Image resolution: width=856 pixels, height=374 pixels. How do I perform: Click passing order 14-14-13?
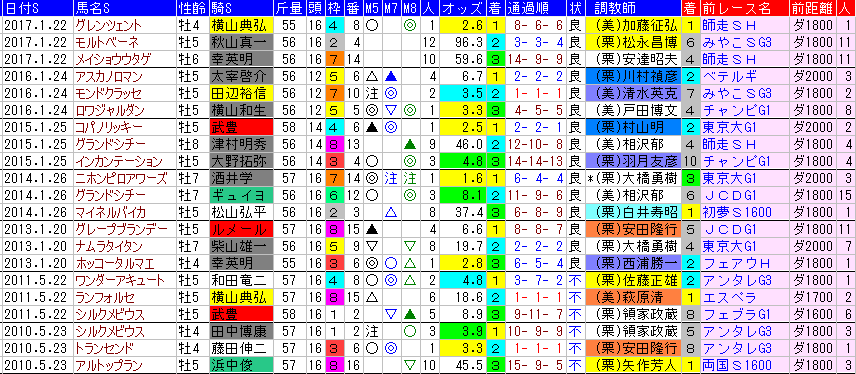click(x=535, y=161)
